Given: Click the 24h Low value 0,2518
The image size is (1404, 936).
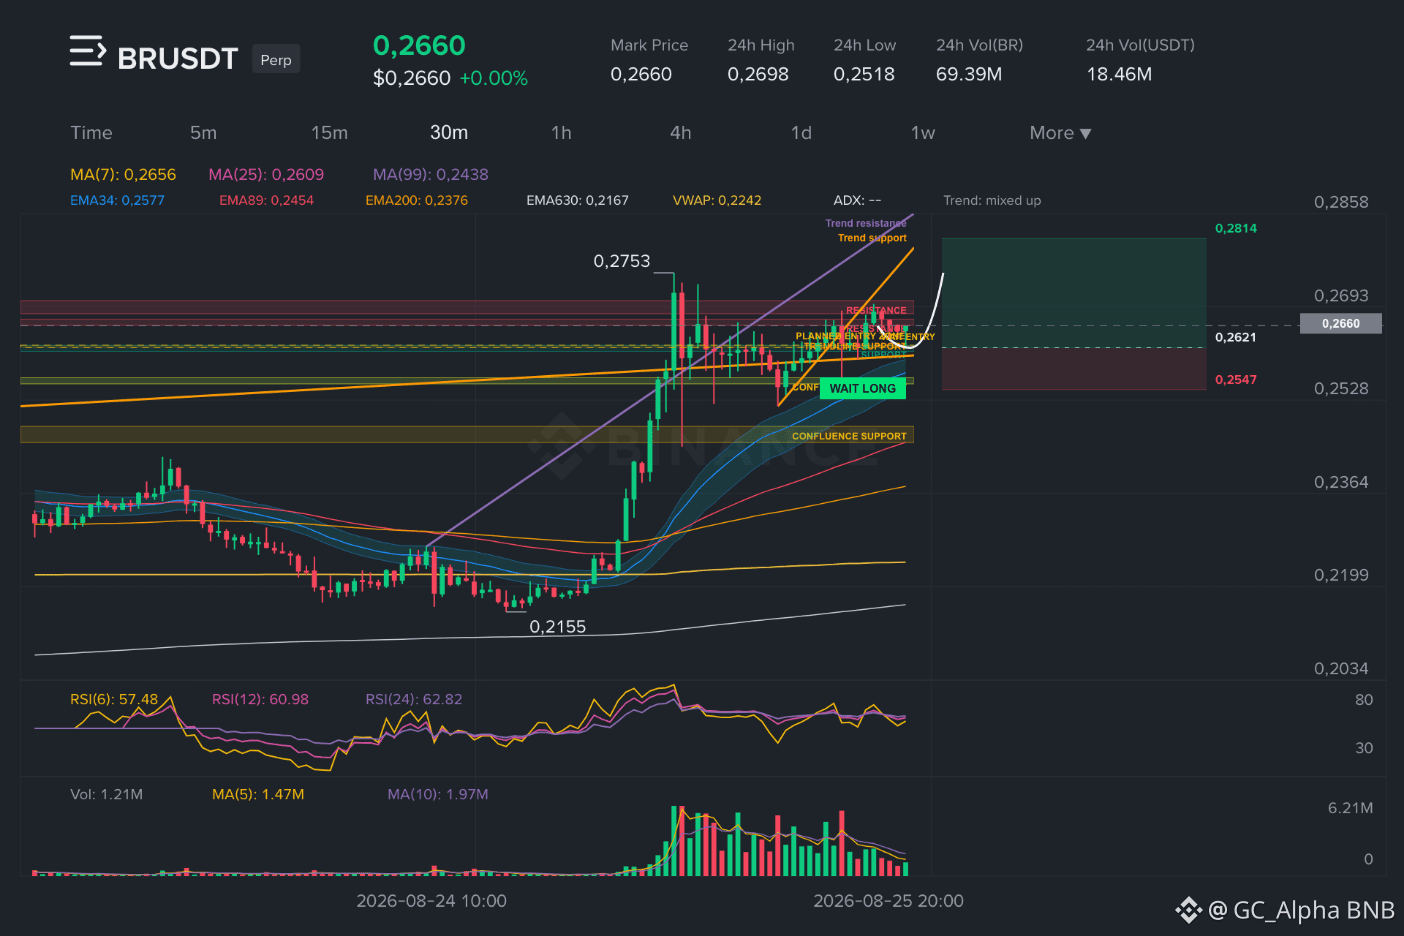Looking at the screenshot, I should pos(864,74).
